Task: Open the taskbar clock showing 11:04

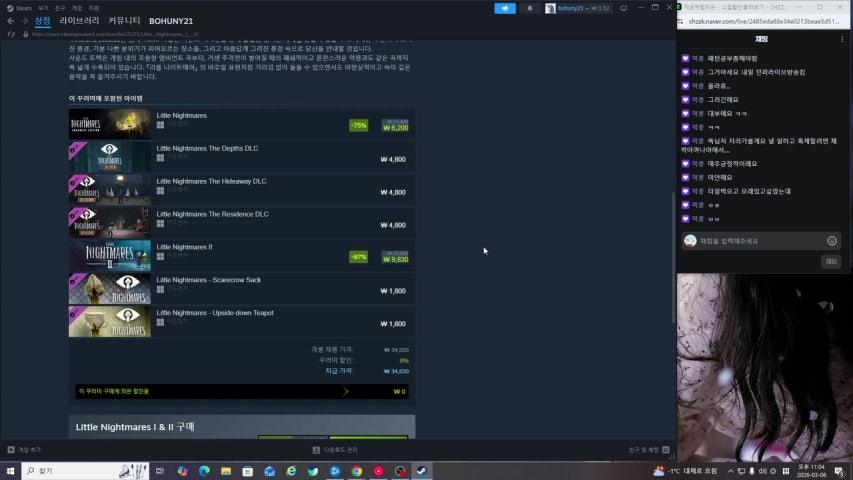Action: click(x=812, y=471)
